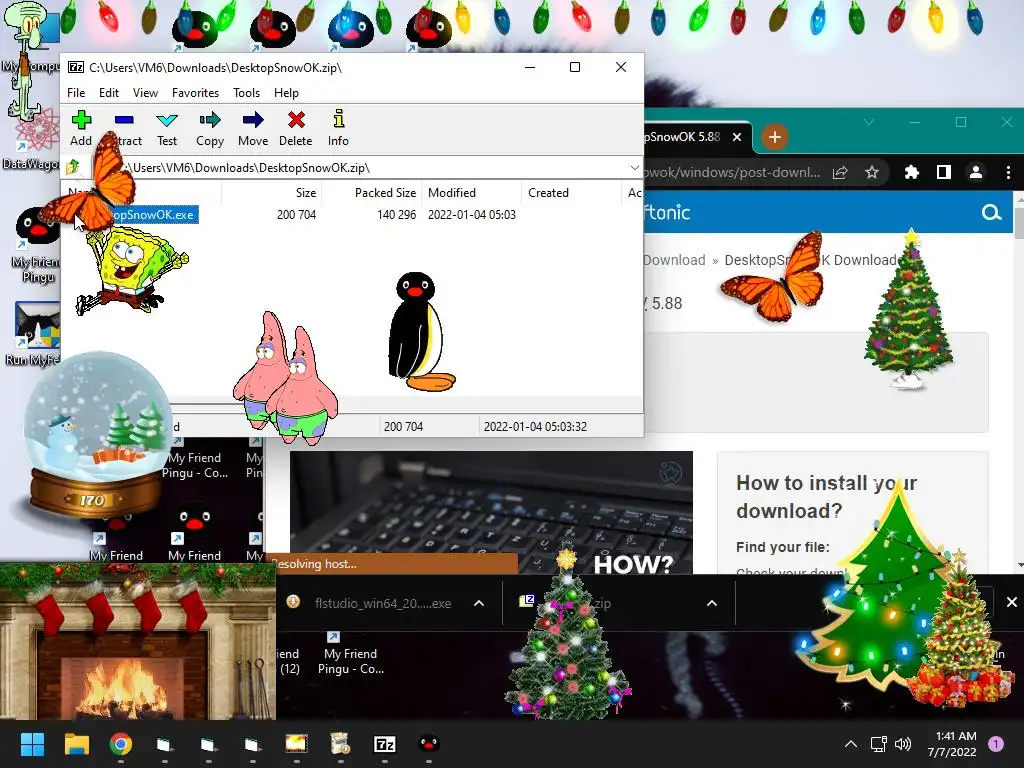
Task: Switch to 7-Zip taskbar icon
Action: pyautogui.click(x=385, y=744)
